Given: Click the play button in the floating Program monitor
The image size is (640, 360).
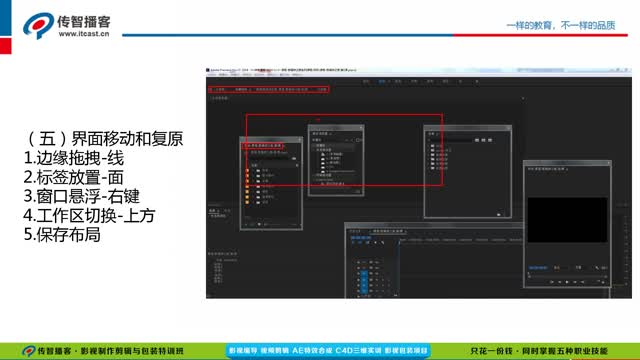Looking at the screenshot, I should pos(567,282).
